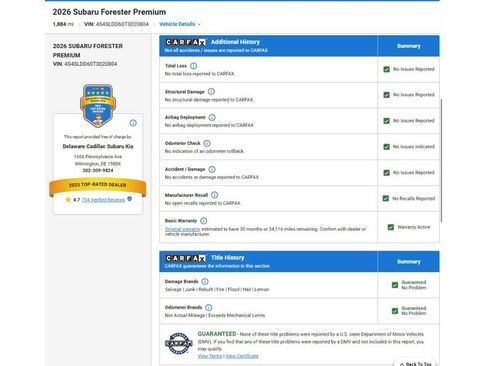Click the CARFAX guarantee seal
The width and height of the screenshot is (488, 366).
coord(179,343)
